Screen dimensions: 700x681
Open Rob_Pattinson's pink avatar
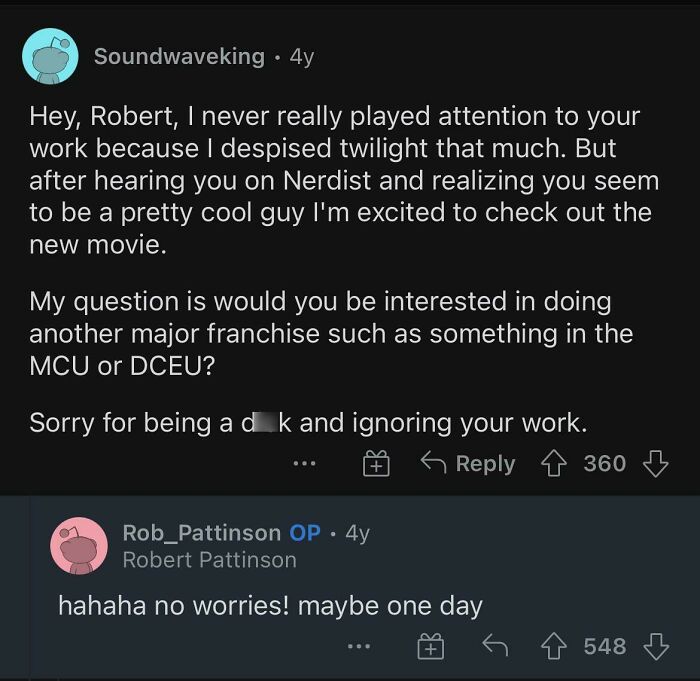point(79,546)
